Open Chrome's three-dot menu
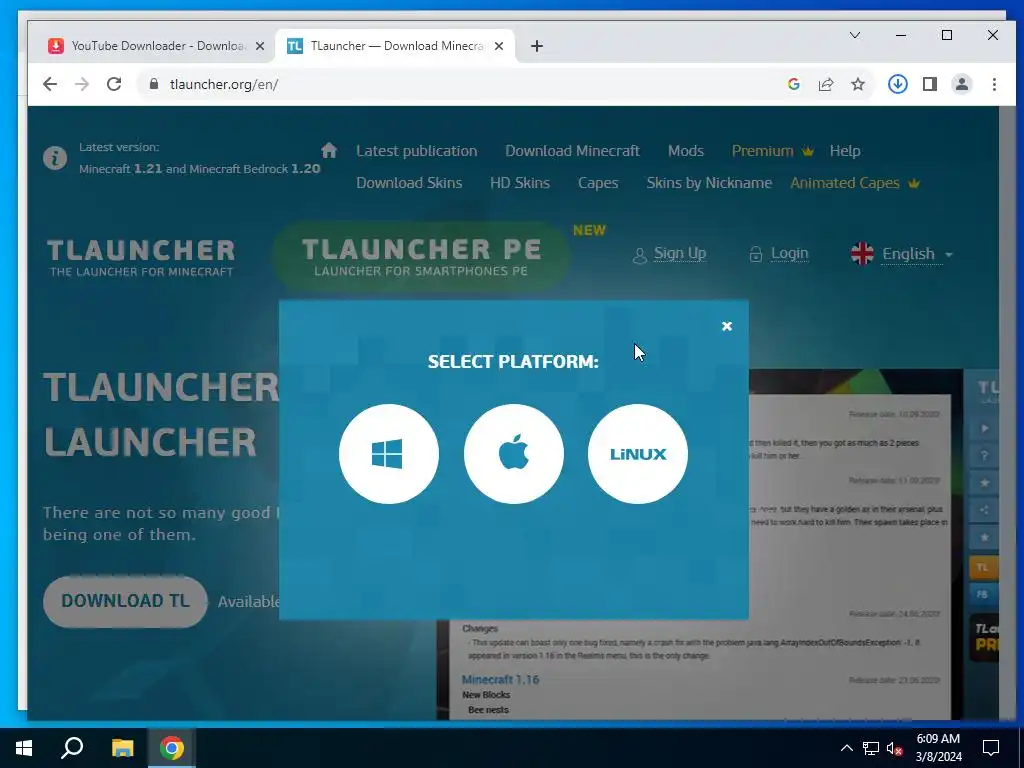Screen dimensions: 1024x768 tap(994, 84)
